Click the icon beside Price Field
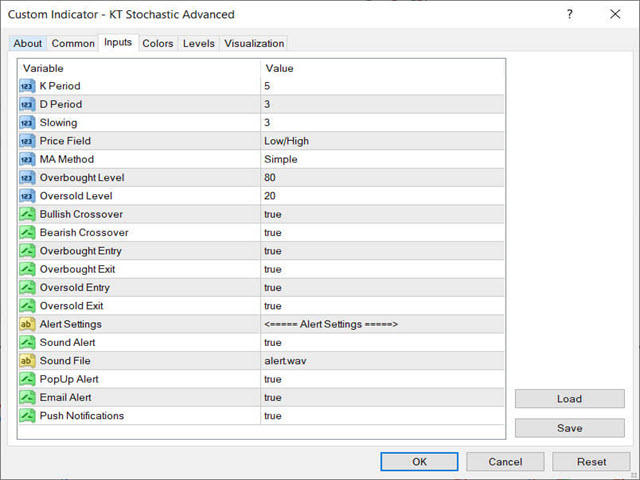 click(27, 141)
